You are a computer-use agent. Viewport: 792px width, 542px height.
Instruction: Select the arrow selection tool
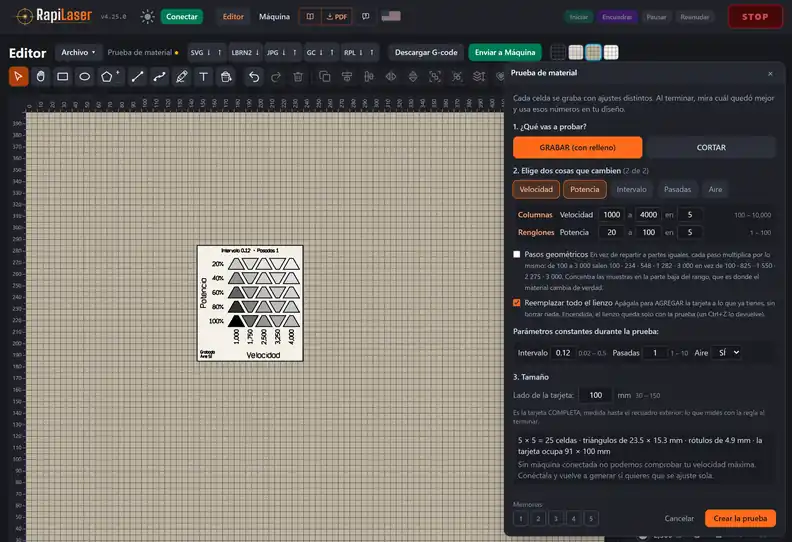pos(19,77)
